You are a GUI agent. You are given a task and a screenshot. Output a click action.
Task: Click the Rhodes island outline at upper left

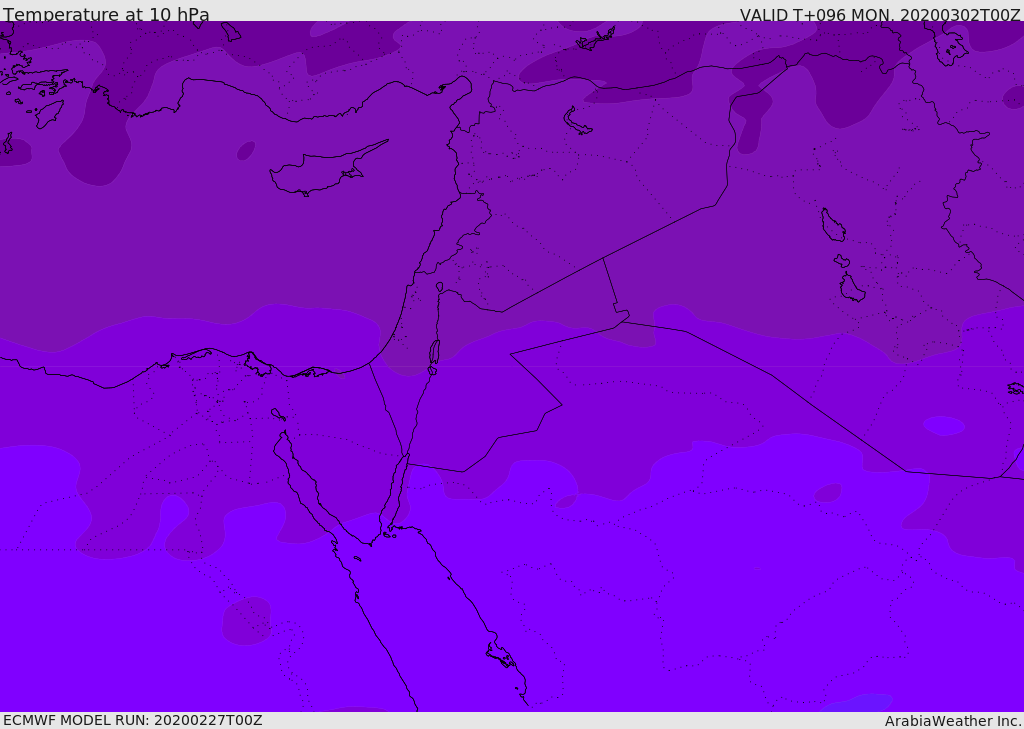(48, 113)
